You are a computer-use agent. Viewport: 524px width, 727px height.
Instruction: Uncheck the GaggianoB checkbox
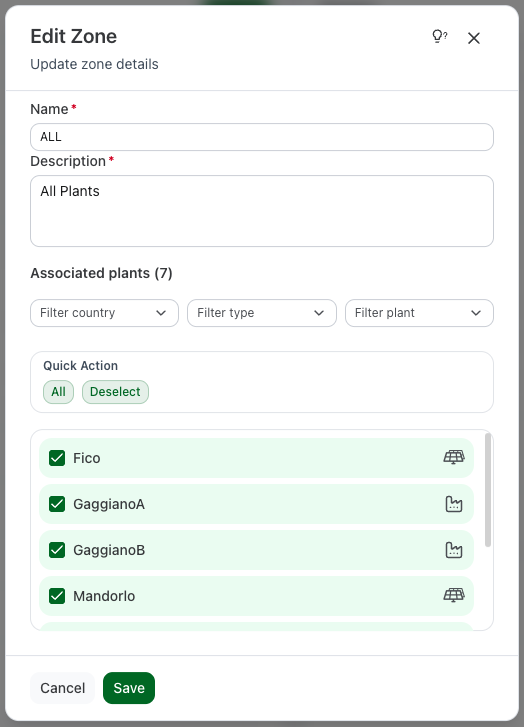pyautogui.click(x=57, y=550)
